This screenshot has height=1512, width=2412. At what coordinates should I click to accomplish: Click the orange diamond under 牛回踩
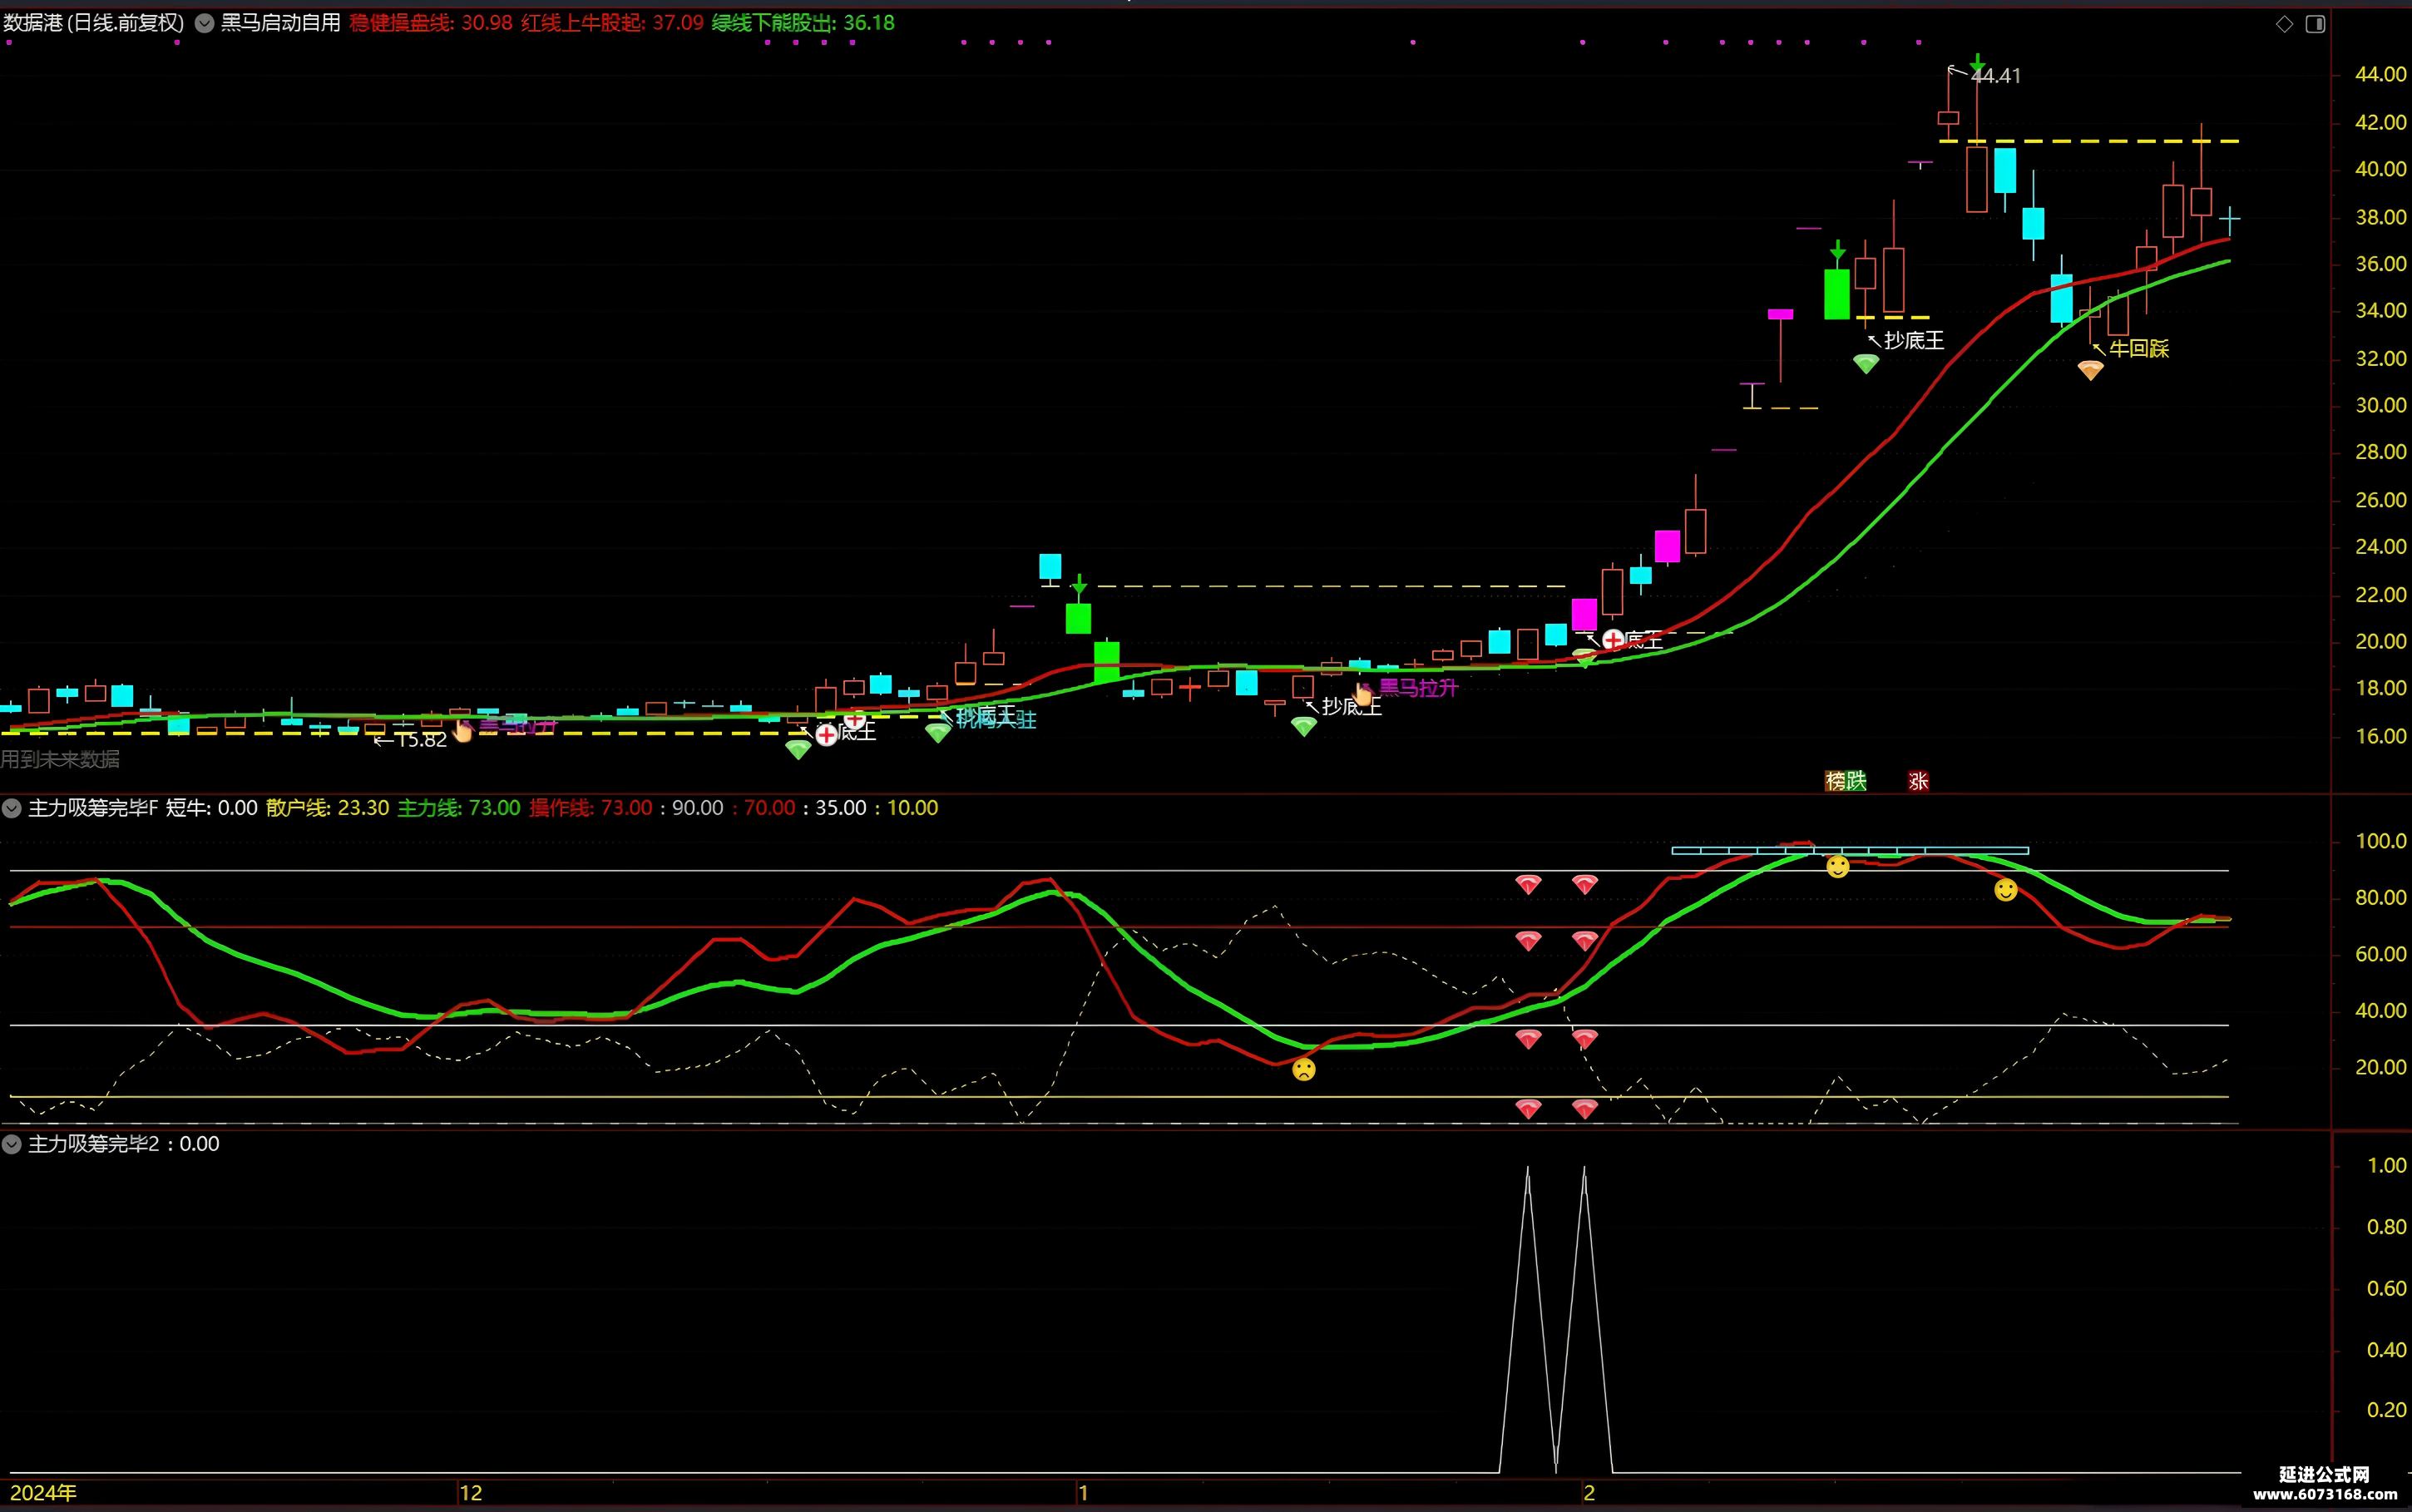[x=2091, y=371]
